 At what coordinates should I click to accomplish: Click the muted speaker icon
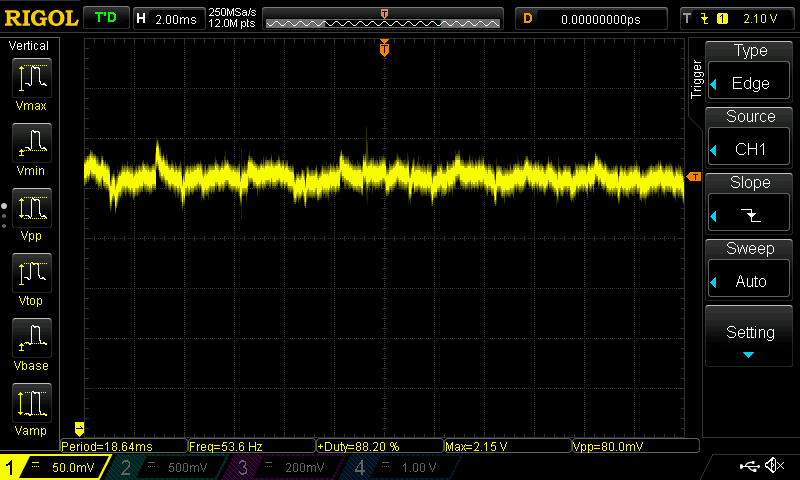pyautogui.click(x=774, y=465)
